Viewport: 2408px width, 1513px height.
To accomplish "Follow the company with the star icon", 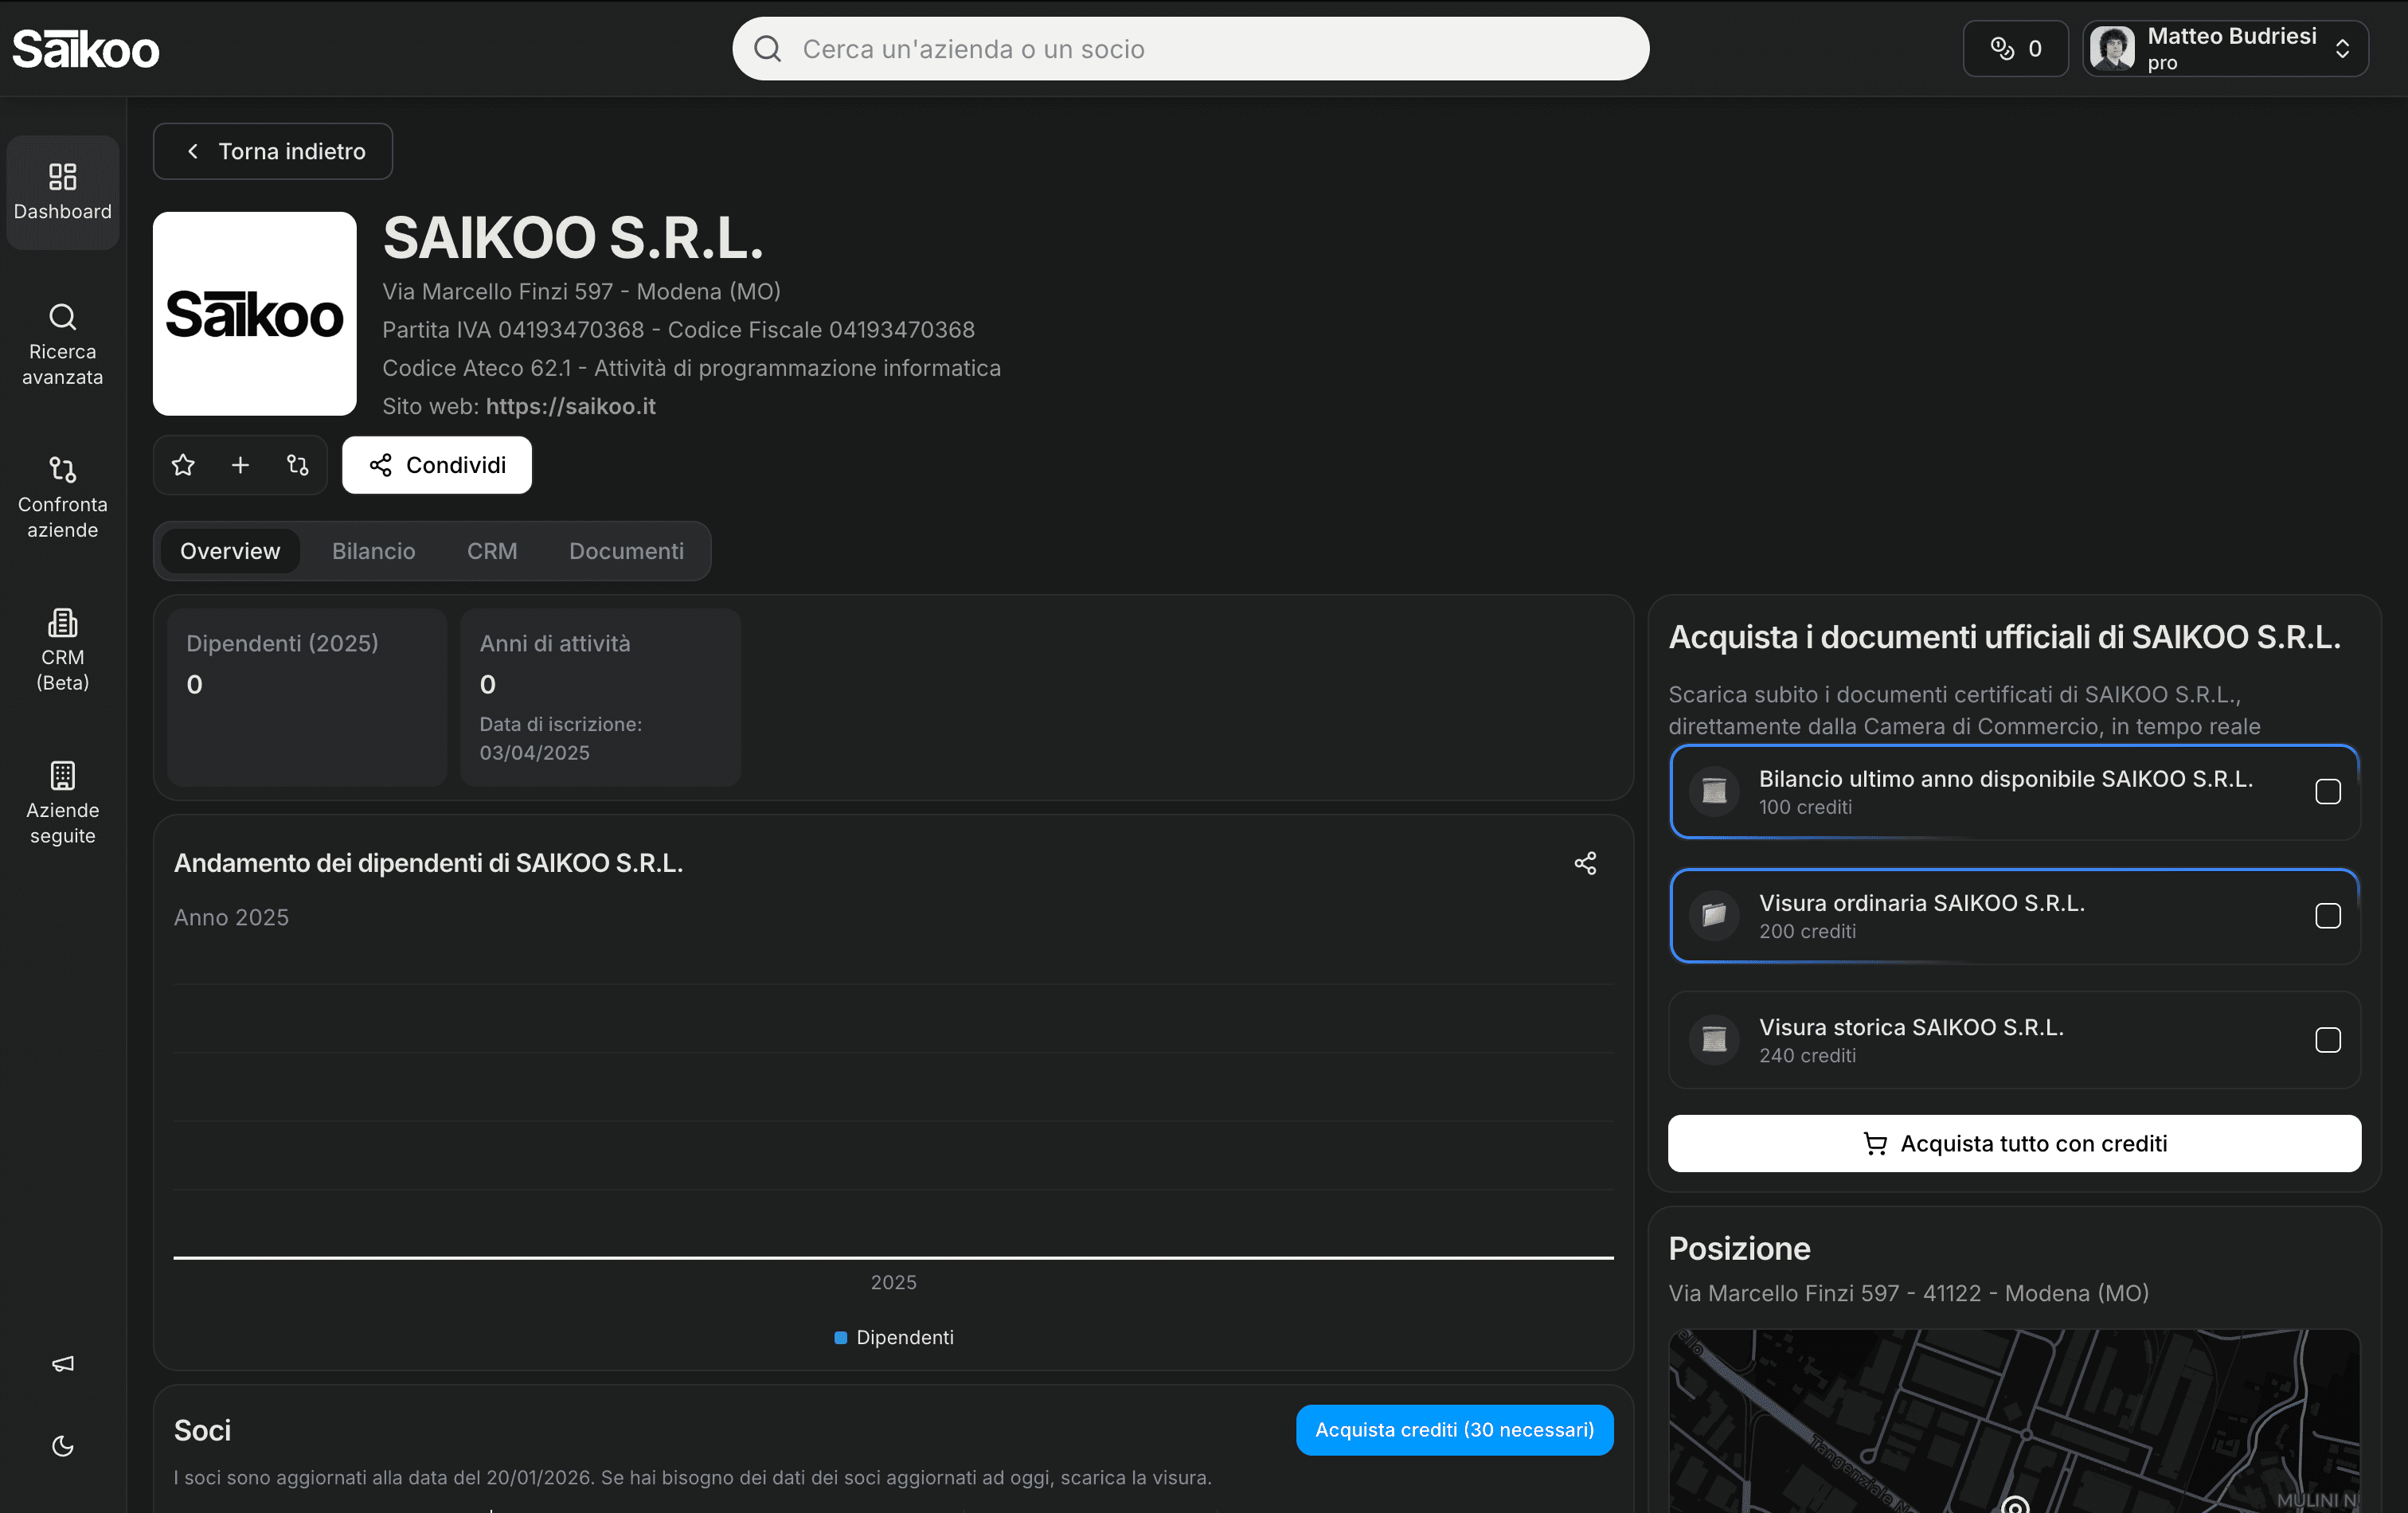I will pyautogui.click(x=183, y=465).
